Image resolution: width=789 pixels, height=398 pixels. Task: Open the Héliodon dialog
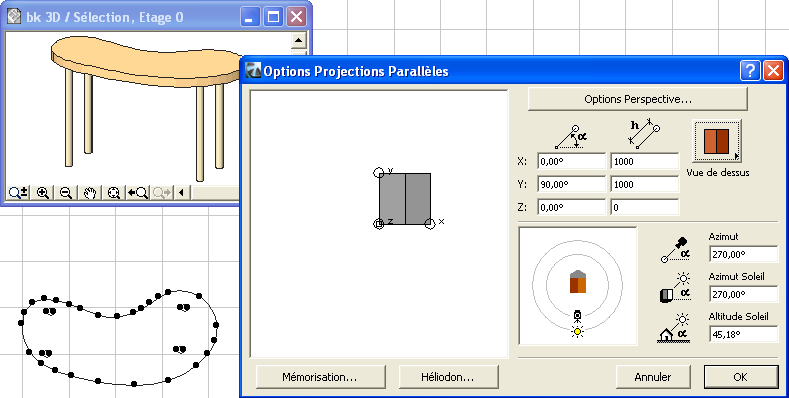448,377
